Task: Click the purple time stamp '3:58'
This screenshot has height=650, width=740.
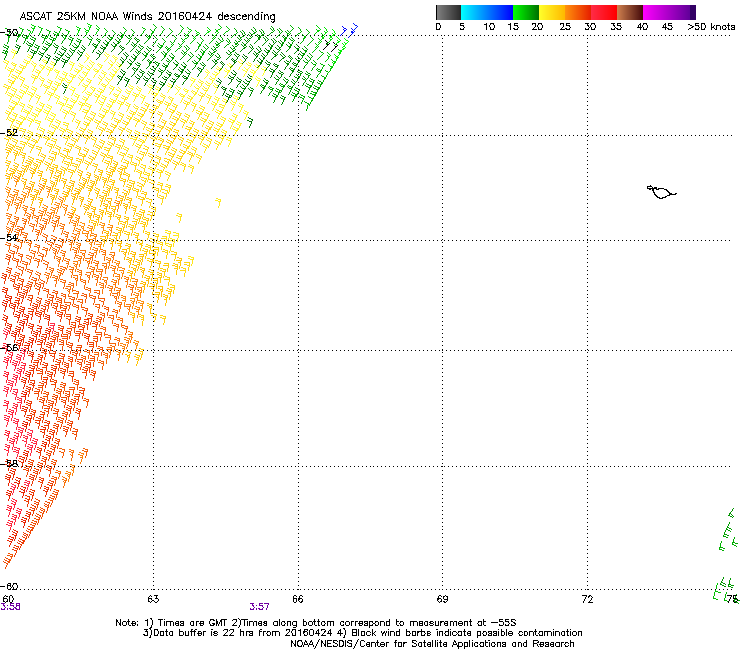Action: (x=10, y=607)
